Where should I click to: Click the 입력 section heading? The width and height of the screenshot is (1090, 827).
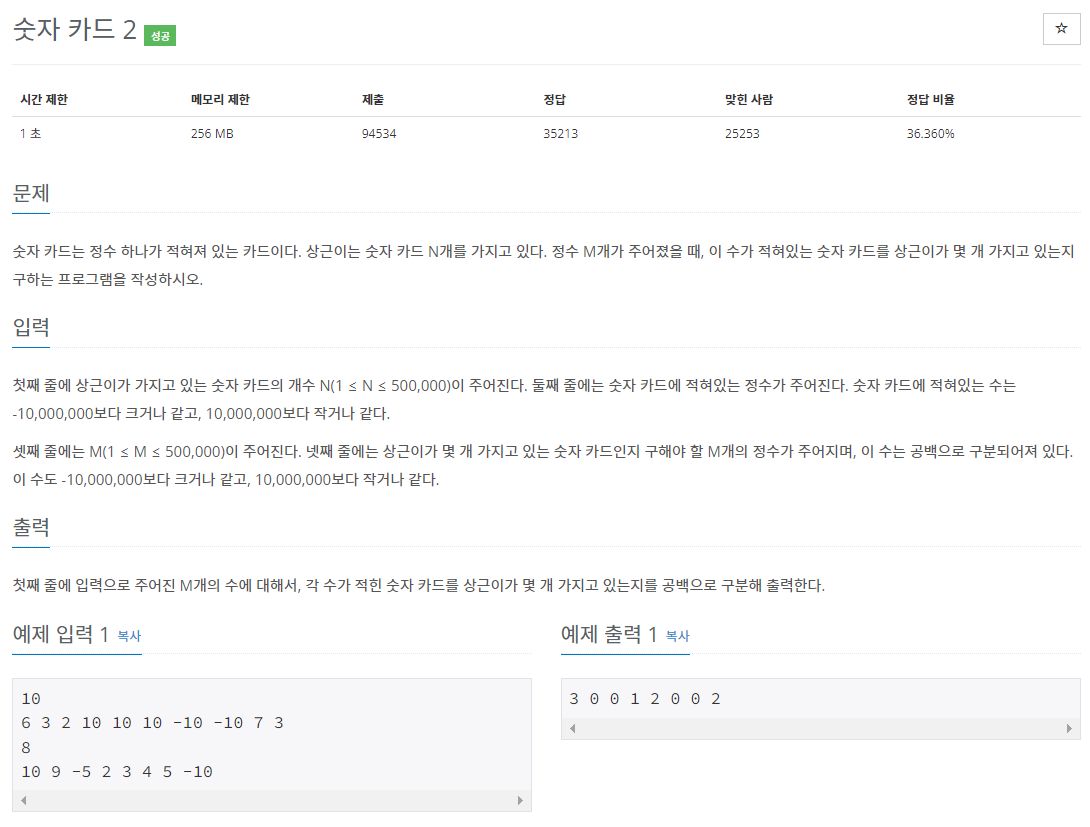[31, 327]
